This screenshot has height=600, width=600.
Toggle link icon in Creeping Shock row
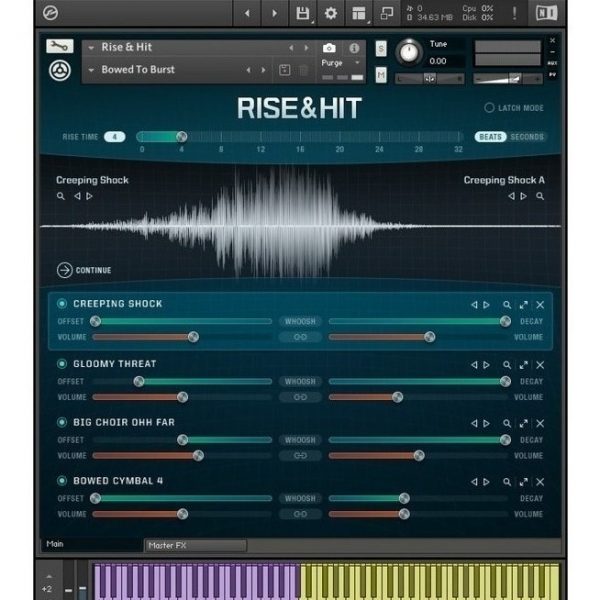[x=300, y=337]
